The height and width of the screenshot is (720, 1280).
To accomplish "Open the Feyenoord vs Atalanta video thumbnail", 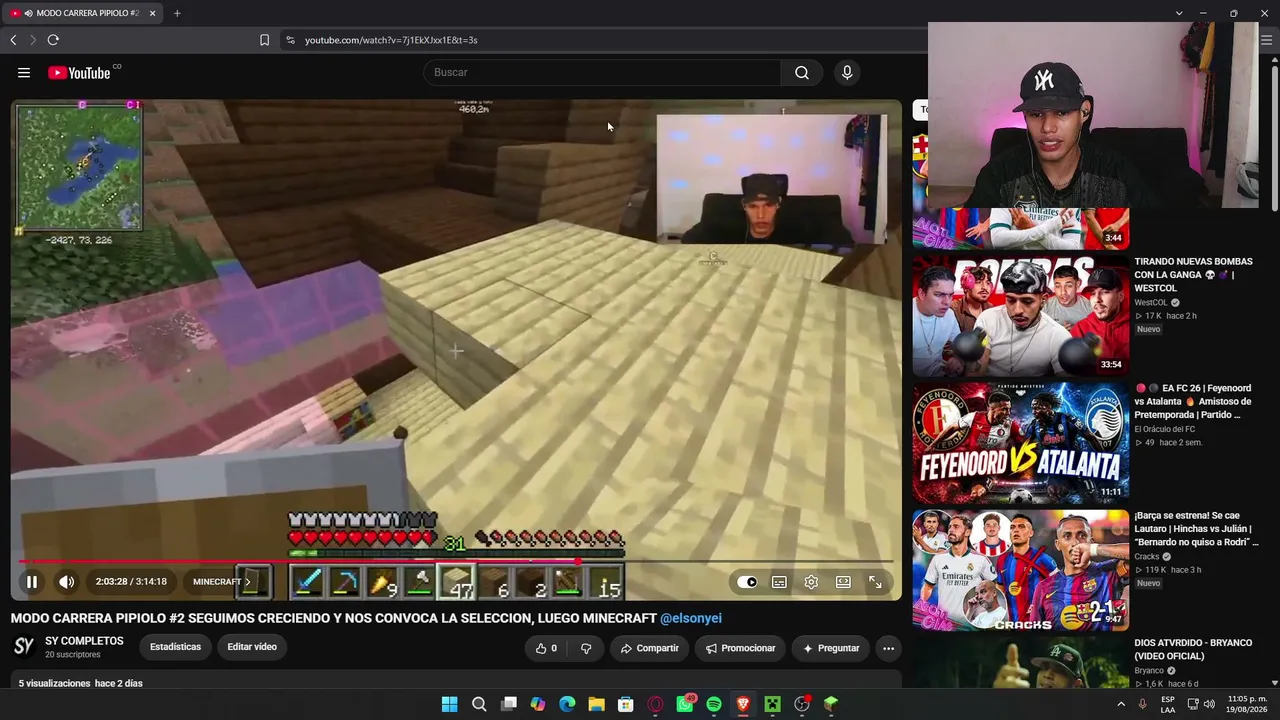I will [x=1021, y=443].
